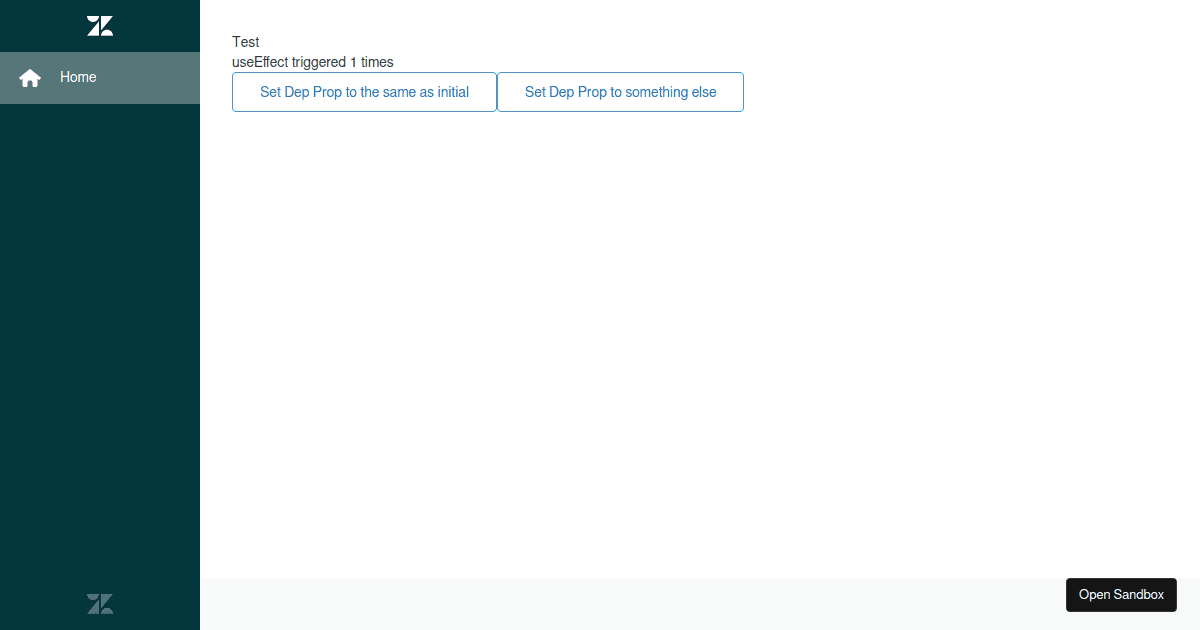The height and width of the screenshot is (630, 1200).
Task: Click the word 'useEffect' in the counter line
Action: 260,62
